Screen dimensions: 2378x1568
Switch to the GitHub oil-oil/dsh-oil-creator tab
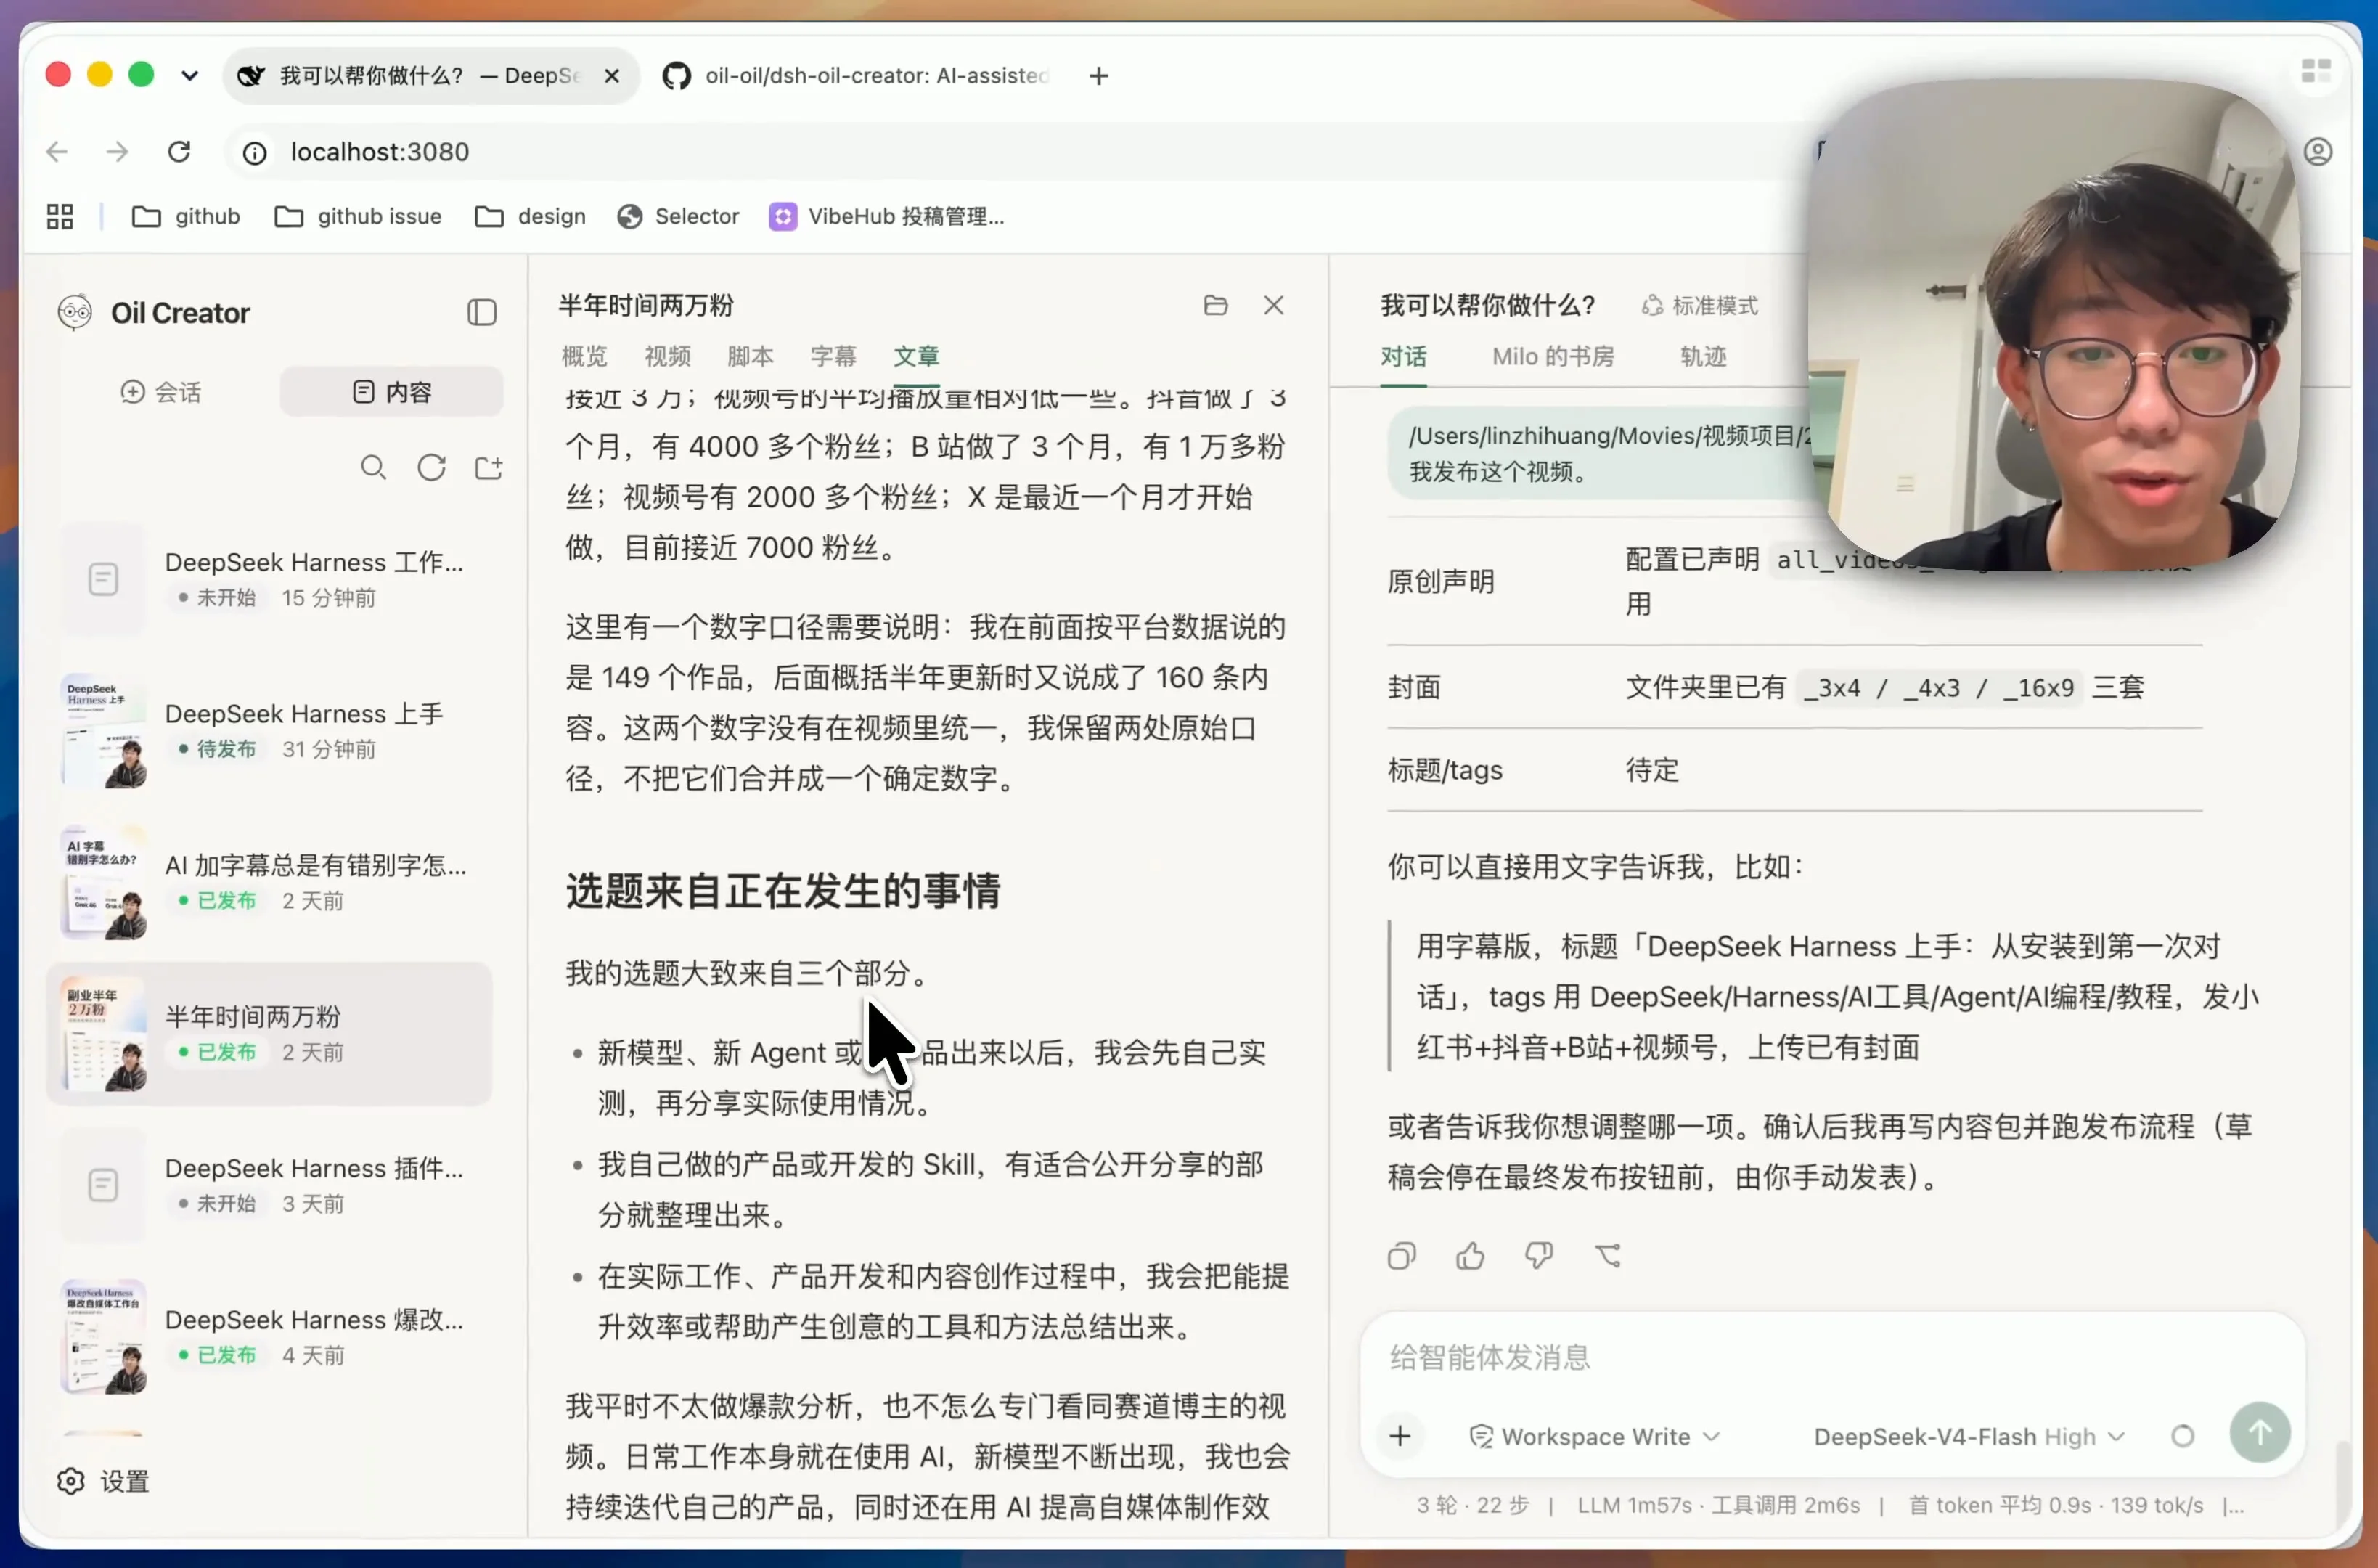point(856,76)
